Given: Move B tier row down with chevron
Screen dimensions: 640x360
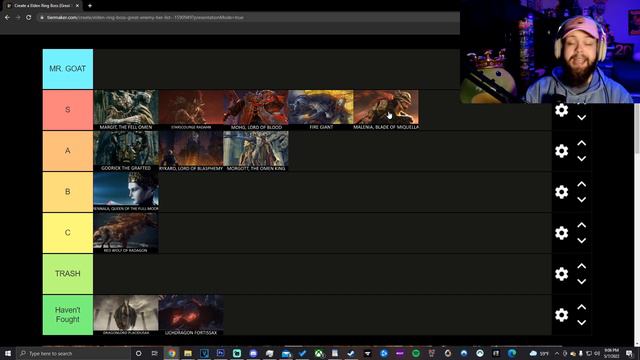Looking at the screenshot, I should (x=582, y=200).
